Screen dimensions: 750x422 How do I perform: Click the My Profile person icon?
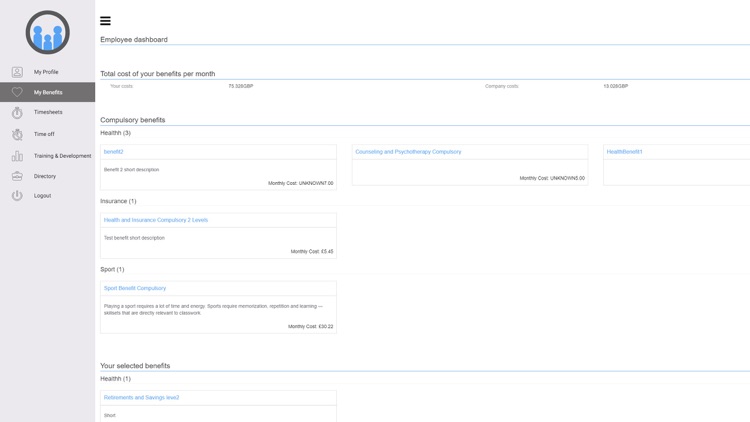17,72
